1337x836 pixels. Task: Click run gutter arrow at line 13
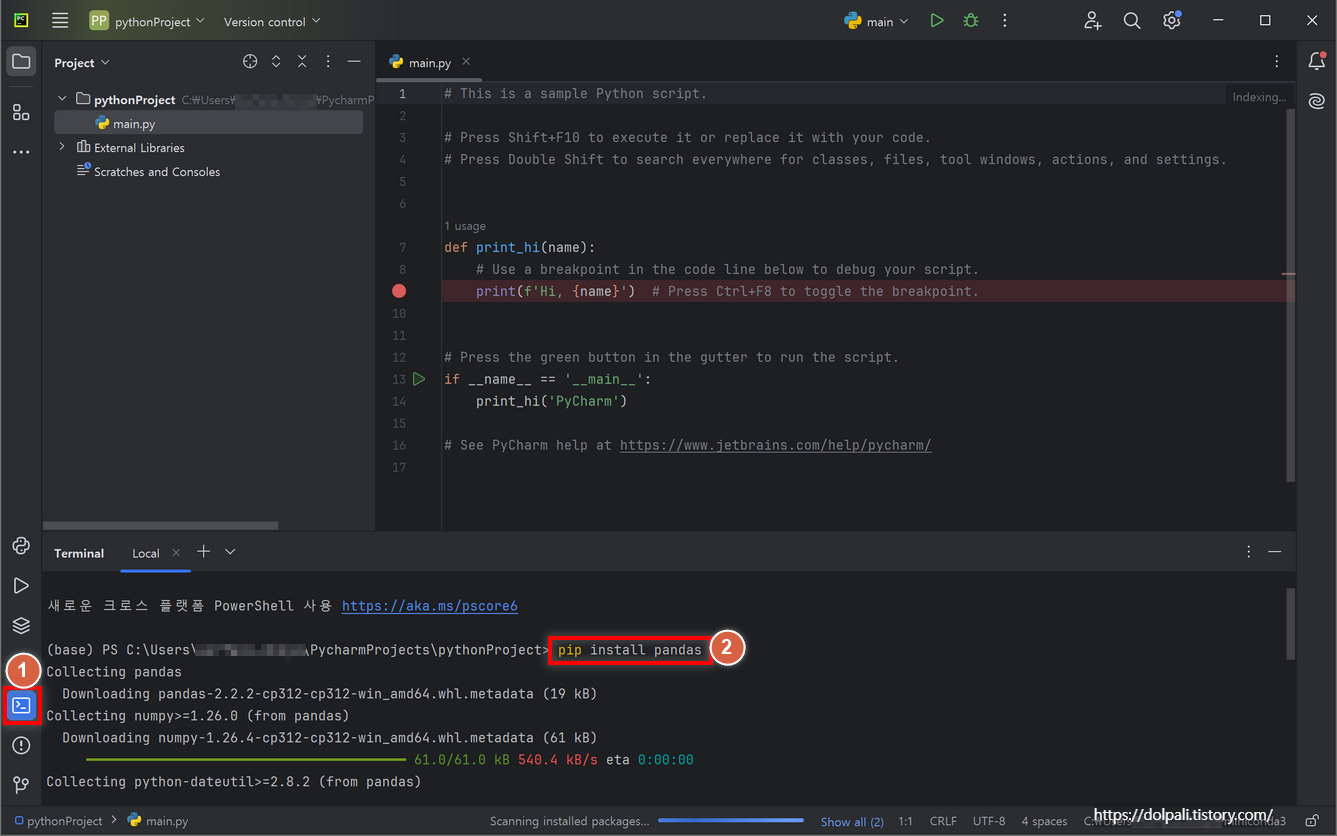point(419,379)
